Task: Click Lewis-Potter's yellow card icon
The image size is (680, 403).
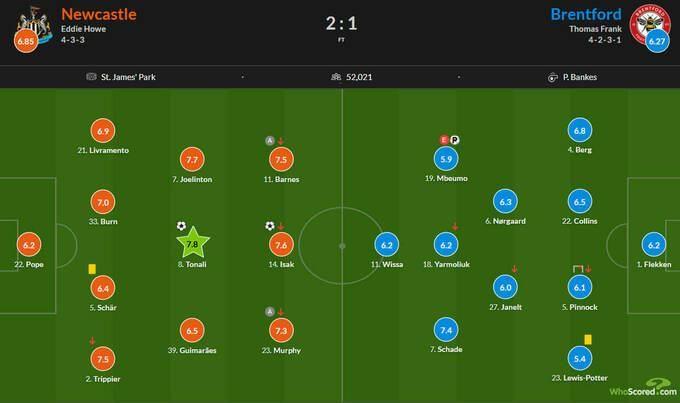Action: coord(588,339)
